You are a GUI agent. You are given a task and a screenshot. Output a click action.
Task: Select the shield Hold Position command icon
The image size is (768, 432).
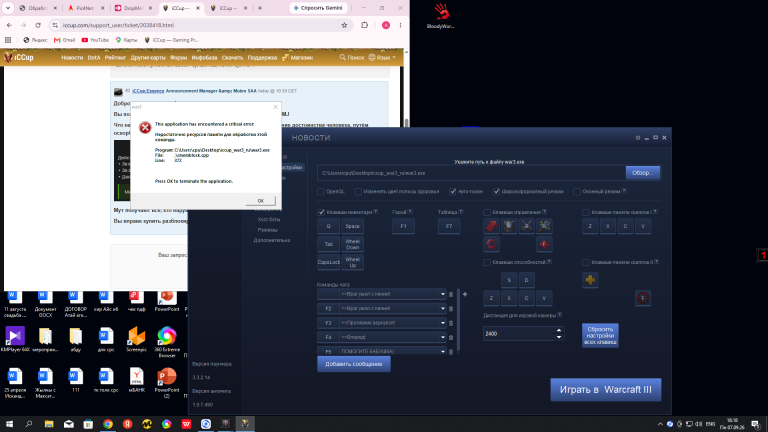[x=509, y=226]
